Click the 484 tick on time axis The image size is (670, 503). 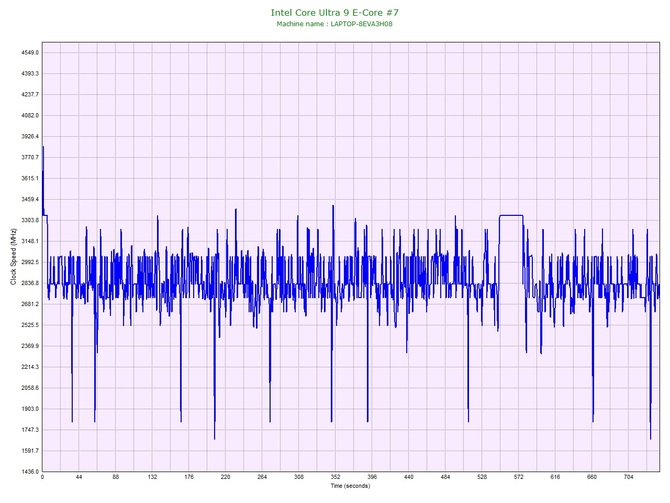[445, 477]
